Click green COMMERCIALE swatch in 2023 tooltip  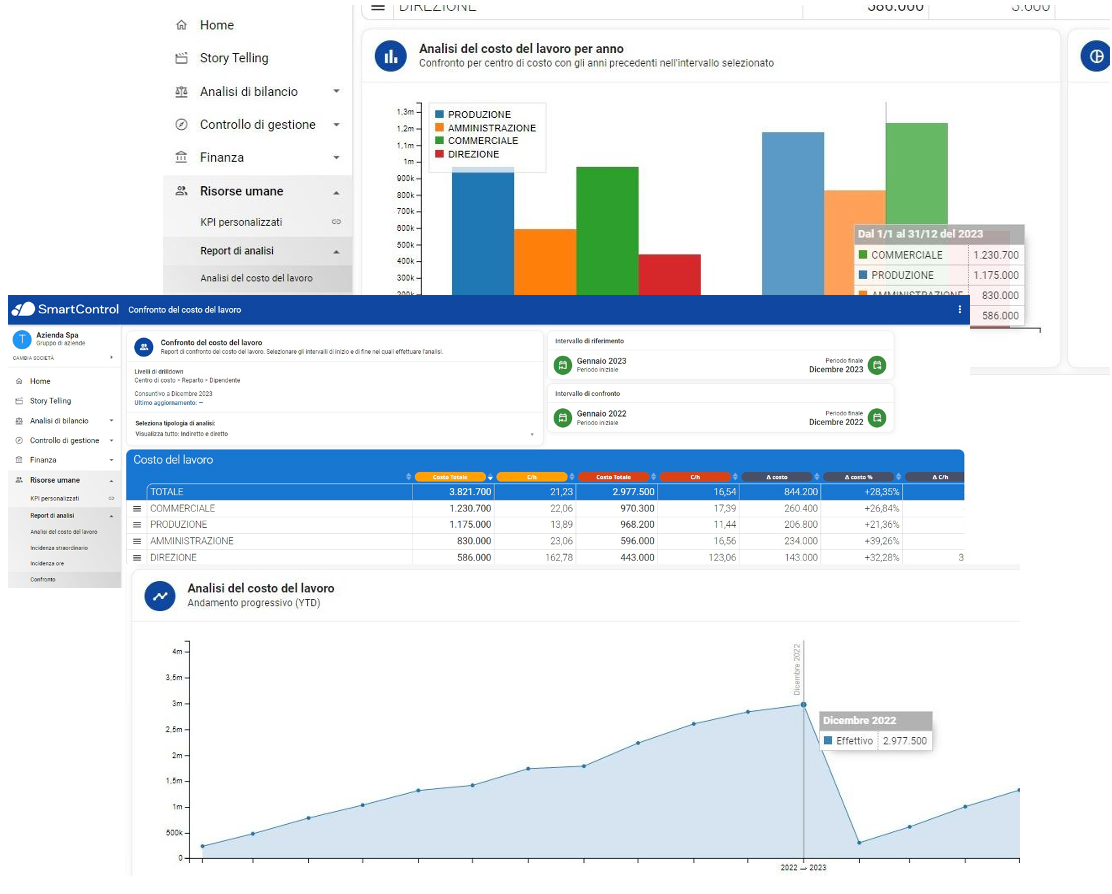pos(863,255)
